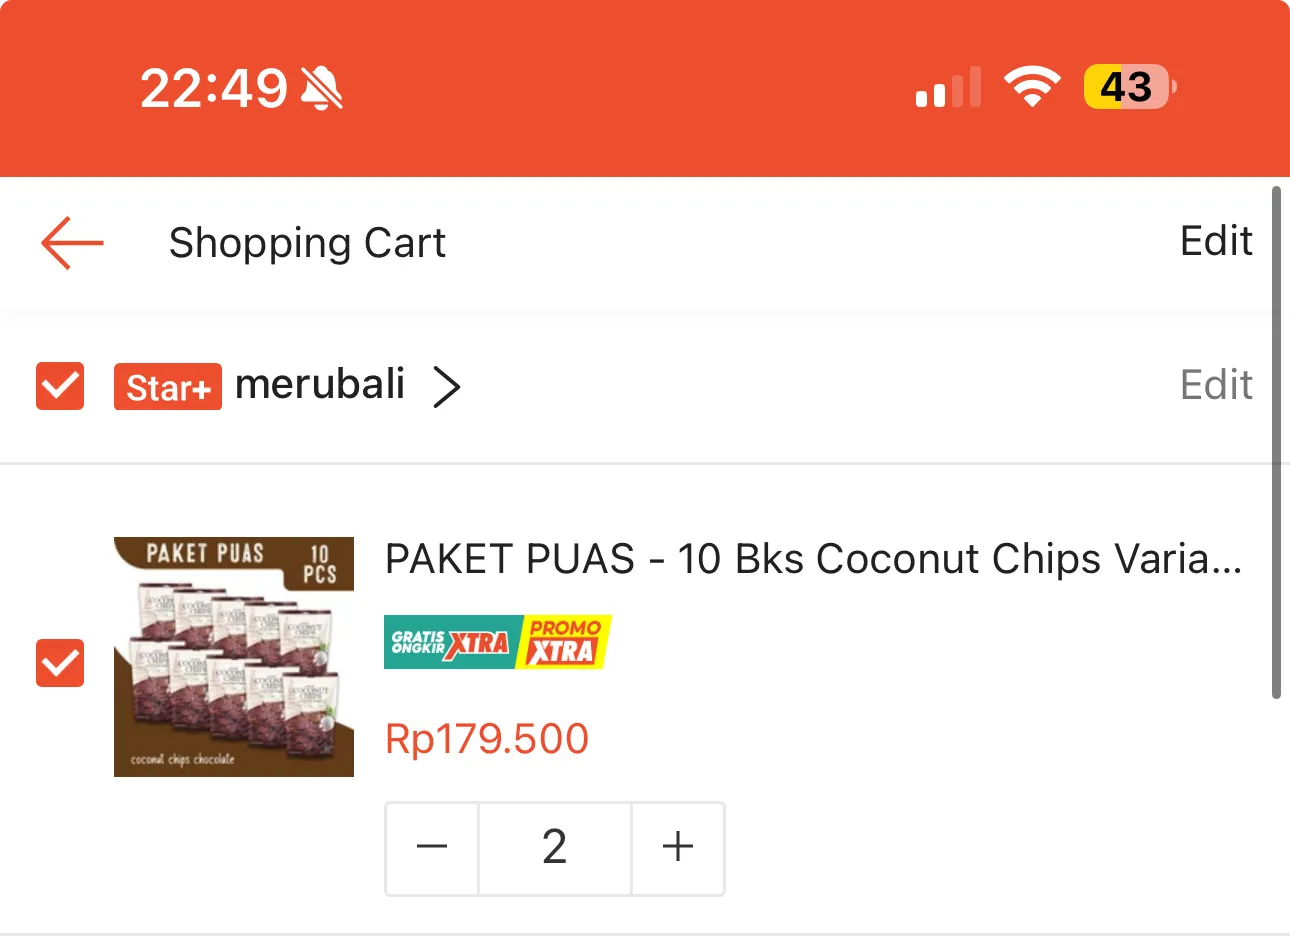Tap the quantity field showing 2
Screen dimensions: 1290x948
[x=554, y=847]
